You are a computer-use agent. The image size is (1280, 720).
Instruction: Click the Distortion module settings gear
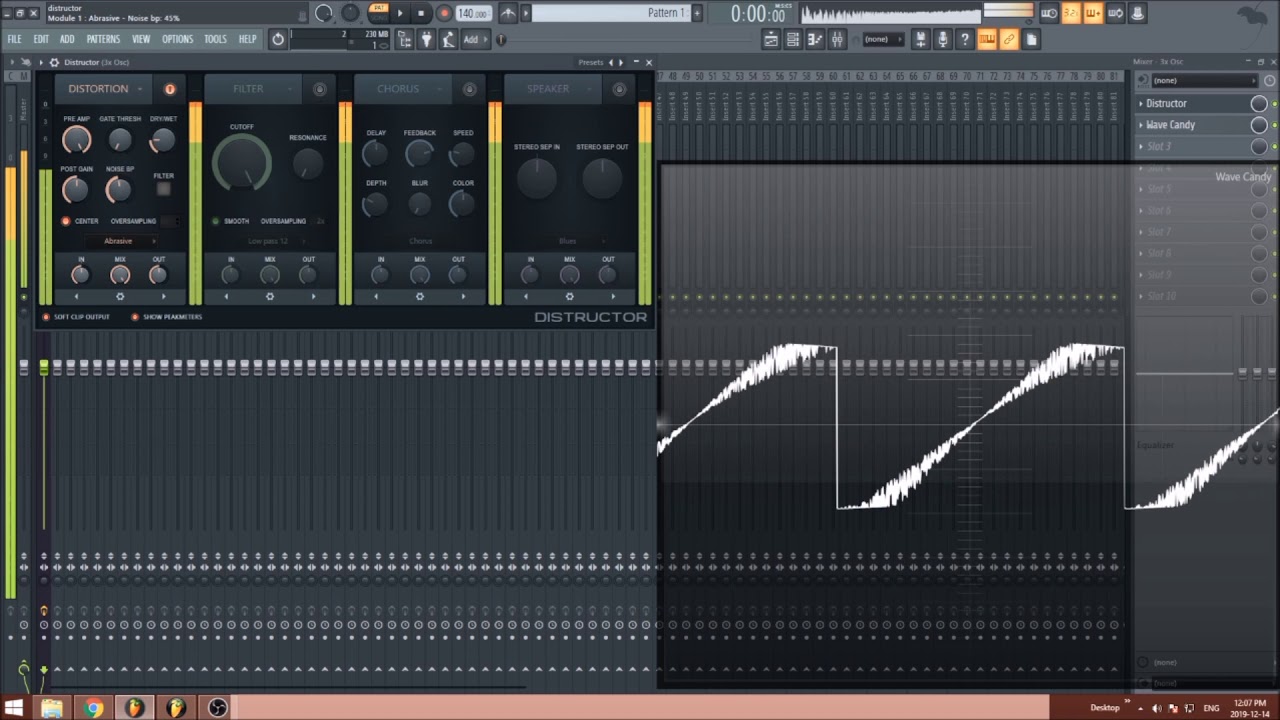(x=120, y=296)
